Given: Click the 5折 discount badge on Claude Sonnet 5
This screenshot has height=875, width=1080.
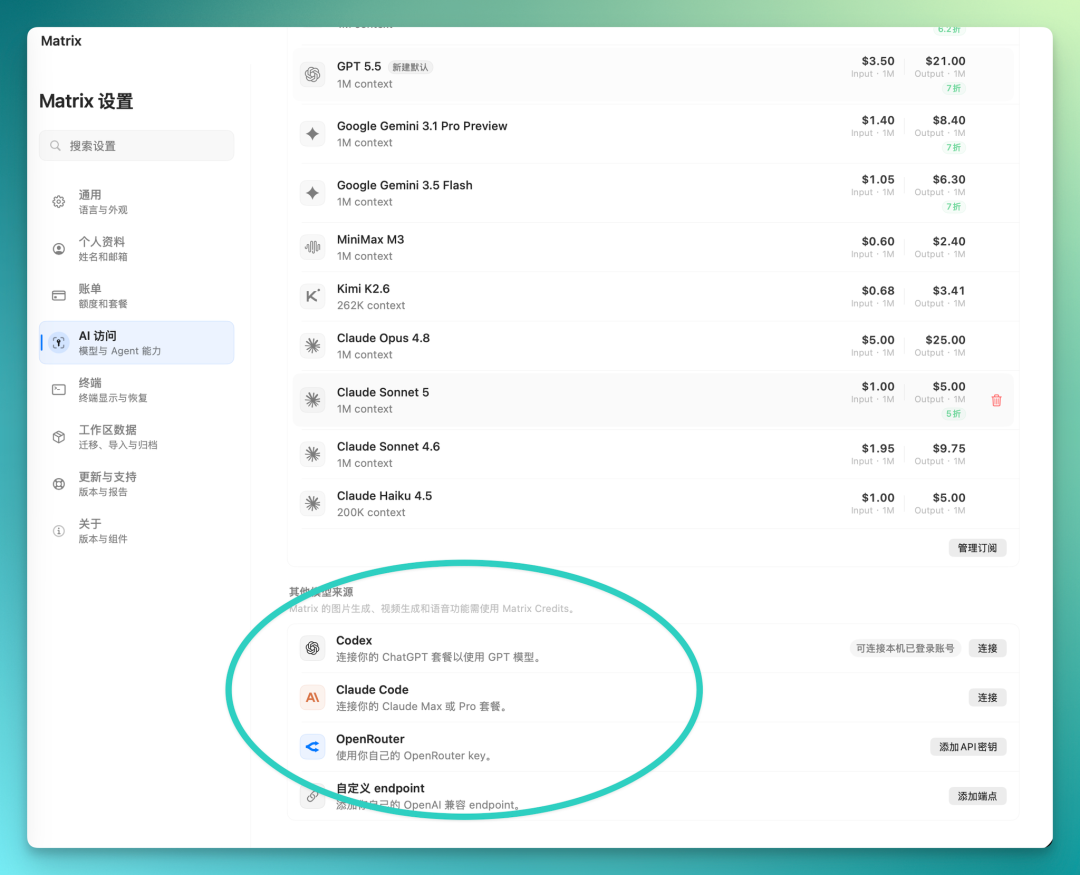Looking at the screenshot, I should pyautogui.click(x=953, y=414).
